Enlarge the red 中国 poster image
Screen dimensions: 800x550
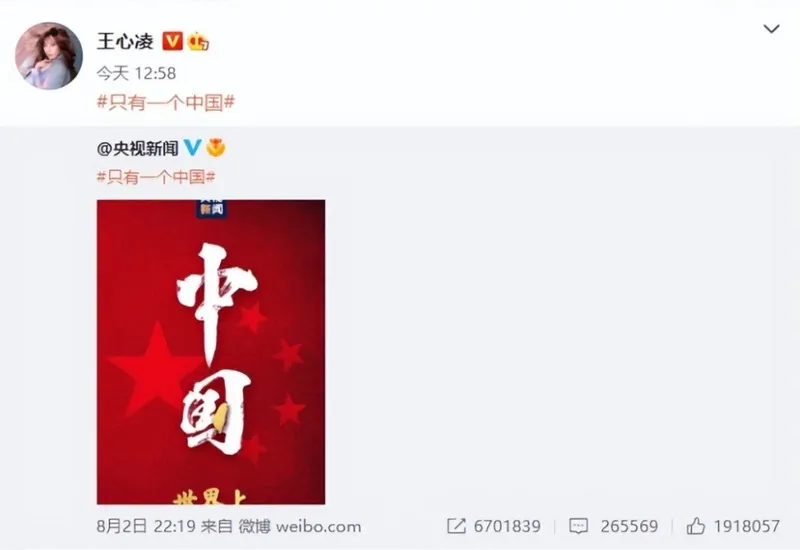[x=211, y=352]
